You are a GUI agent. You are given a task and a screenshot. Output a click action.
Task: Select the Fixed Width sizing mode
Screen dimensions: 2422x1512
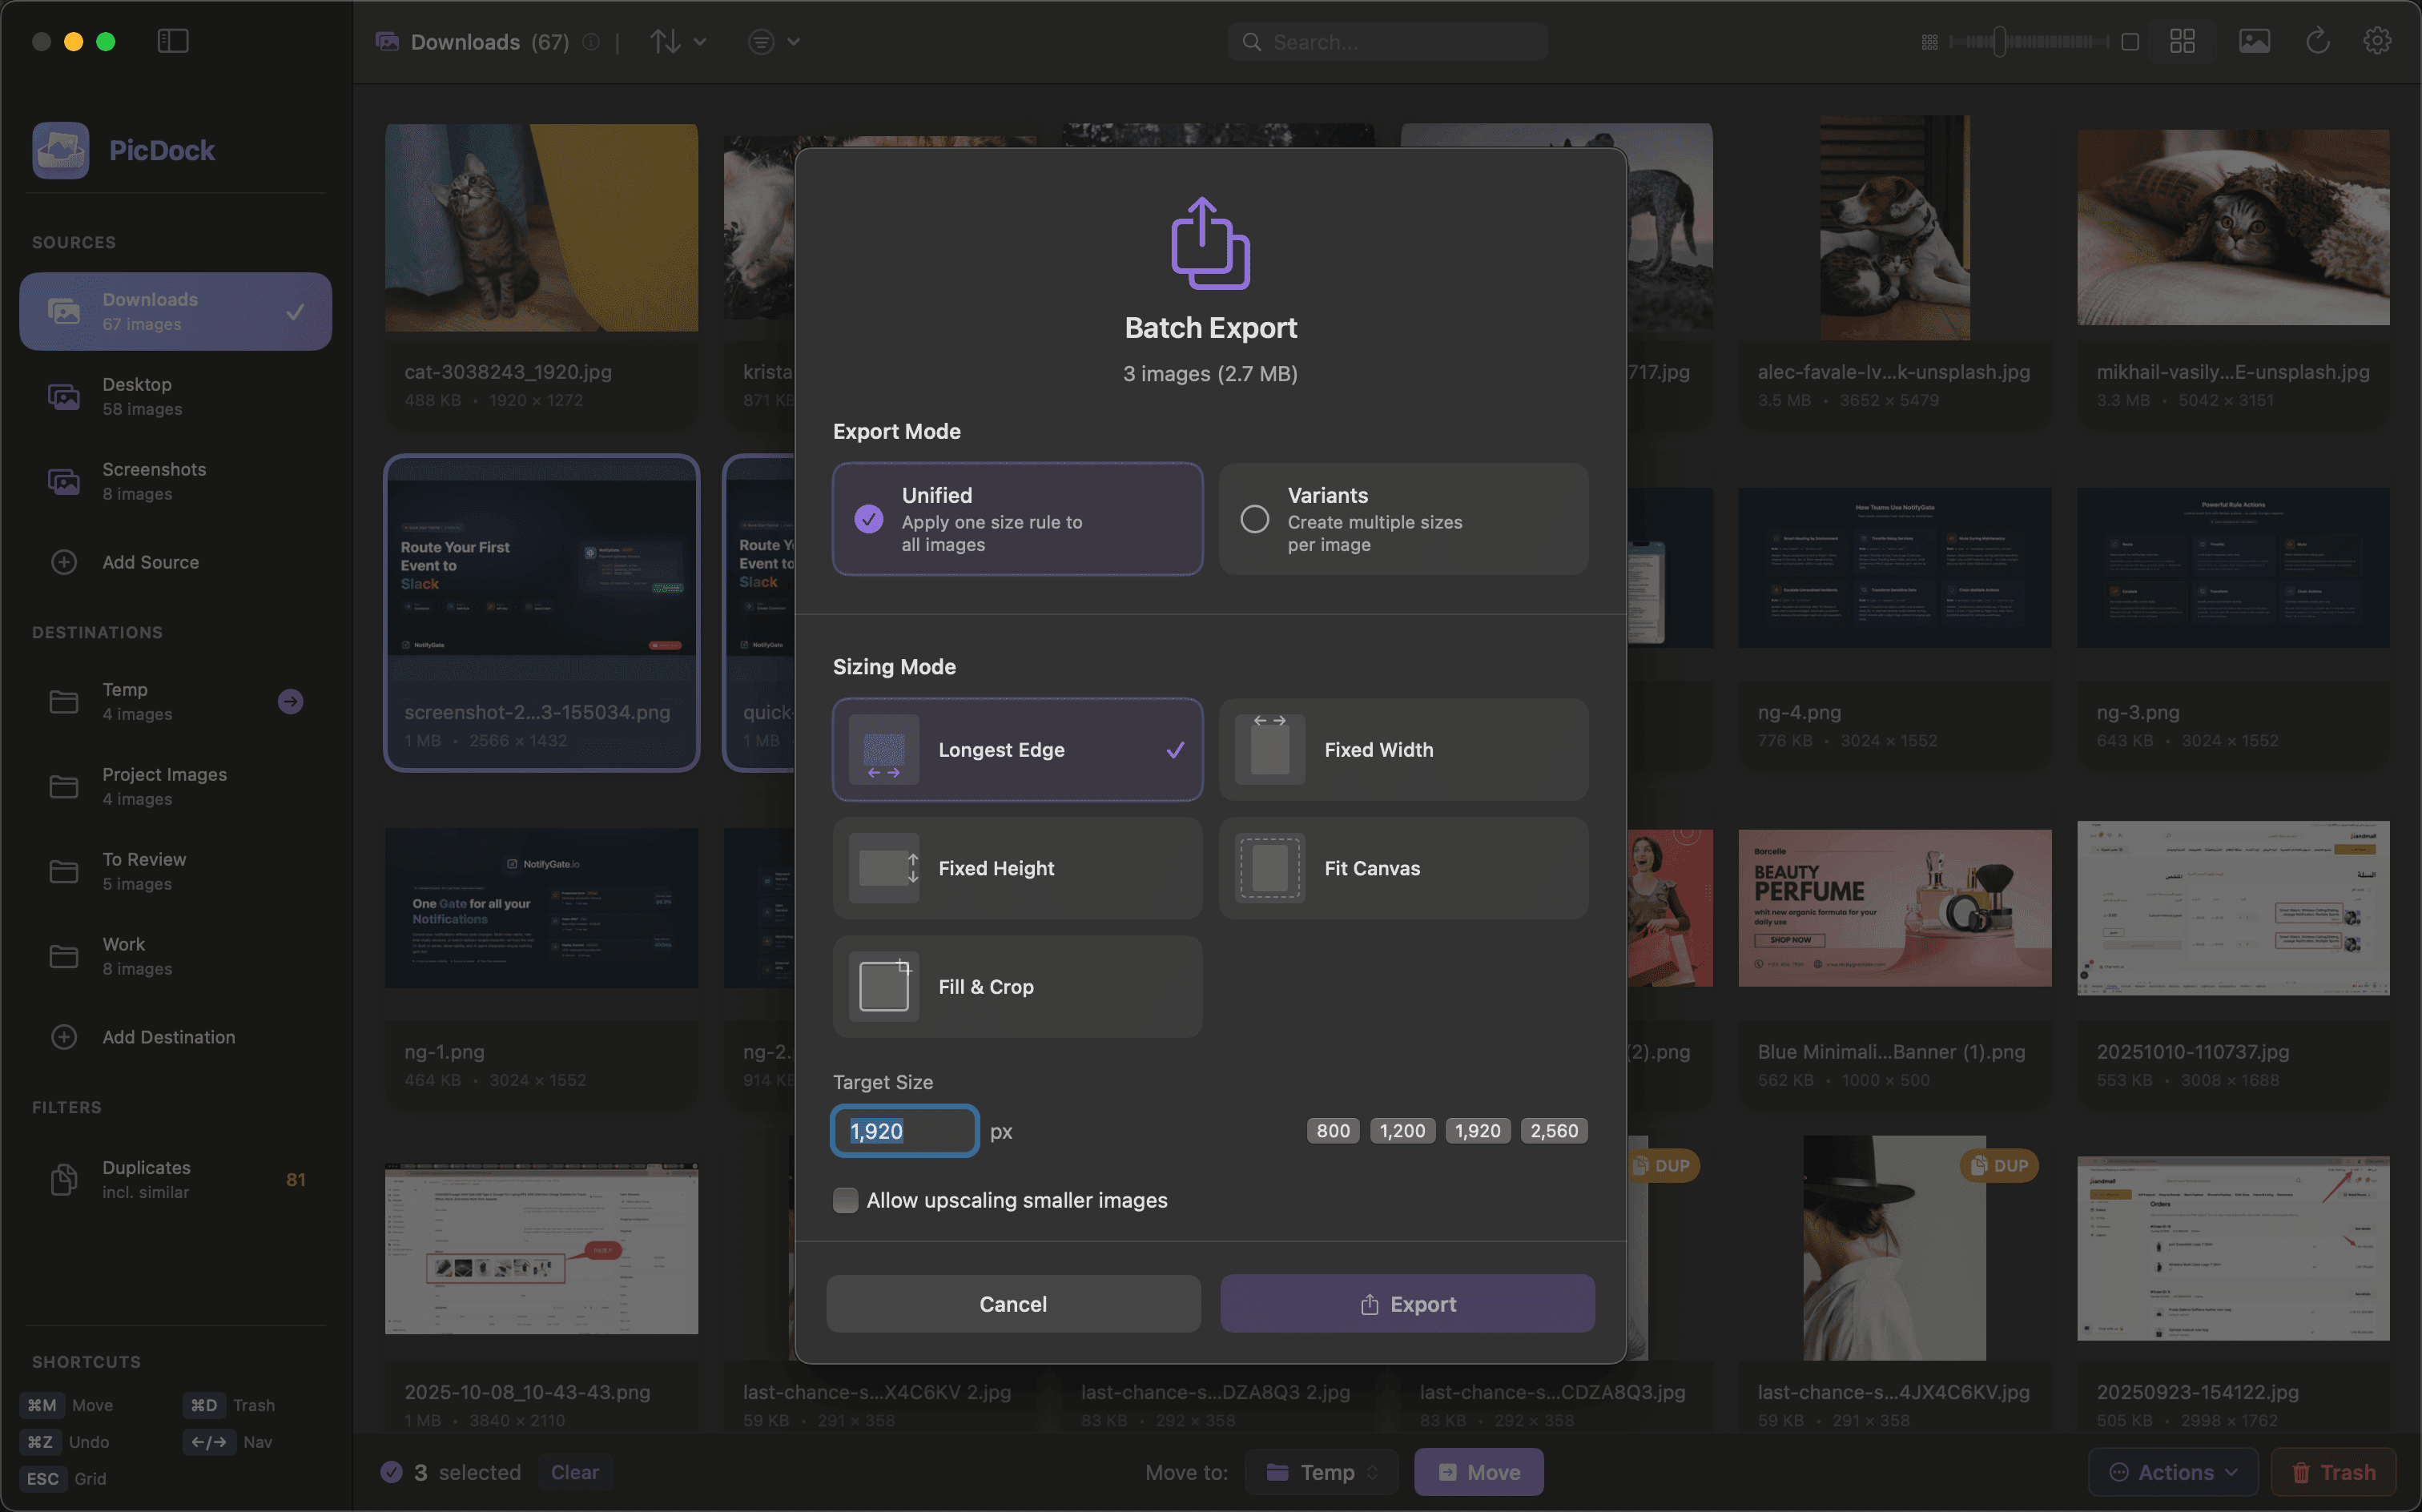[1403, 749]
